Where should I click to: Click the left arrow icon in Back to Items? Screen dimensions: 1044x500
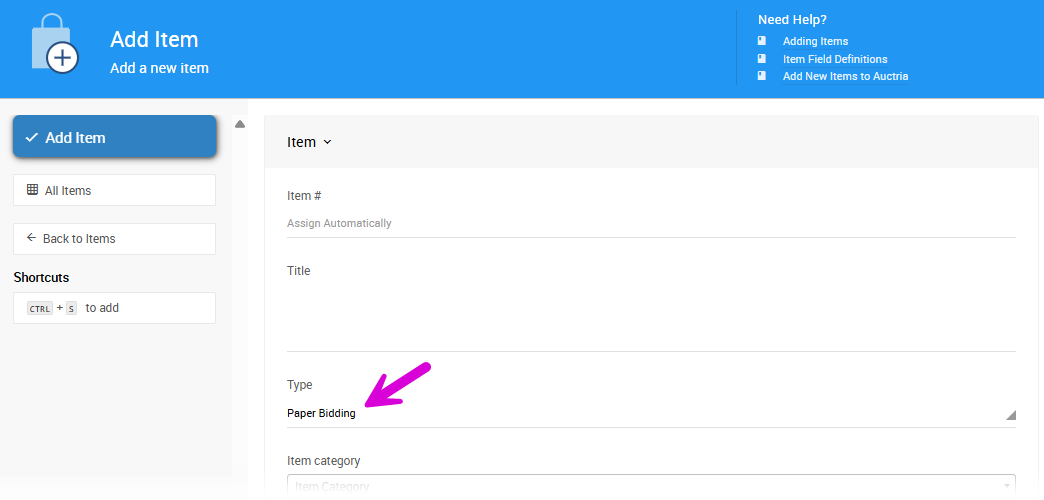click(x=31, y=238)
